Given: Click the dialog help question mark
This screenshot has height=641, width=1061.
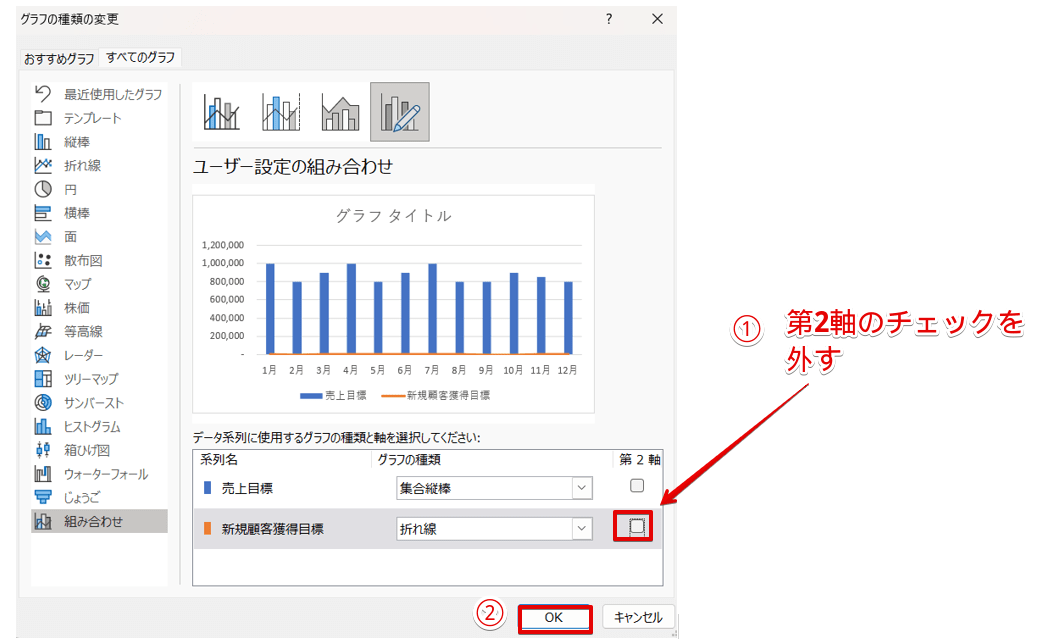Looking at the screenshot, I should point(609,18).
